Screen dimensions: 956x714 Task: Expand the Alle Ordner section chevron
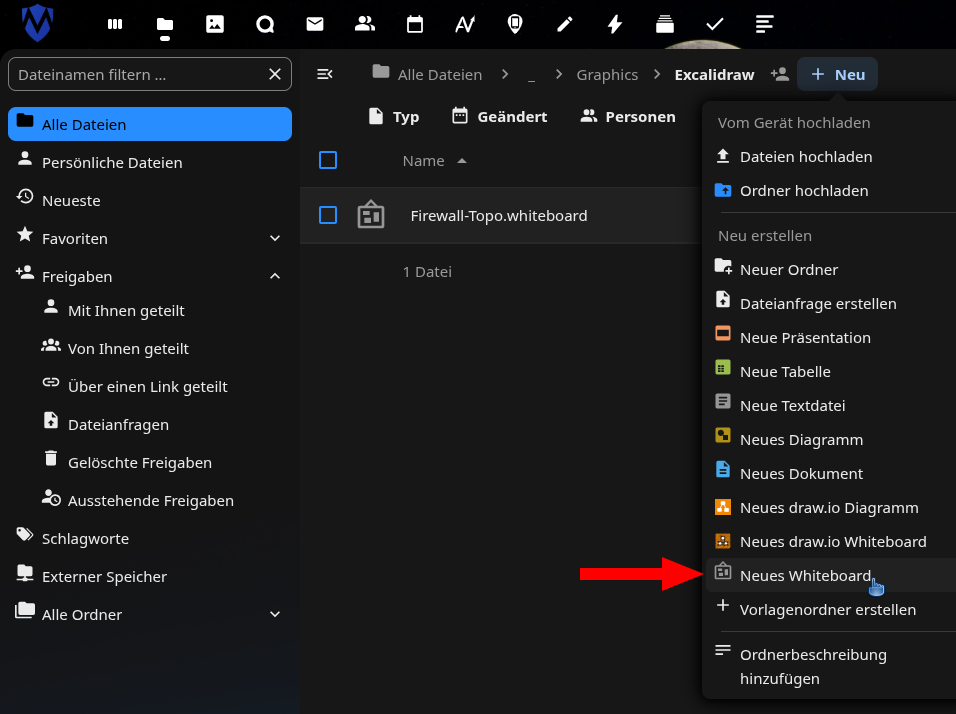point(275,614)
